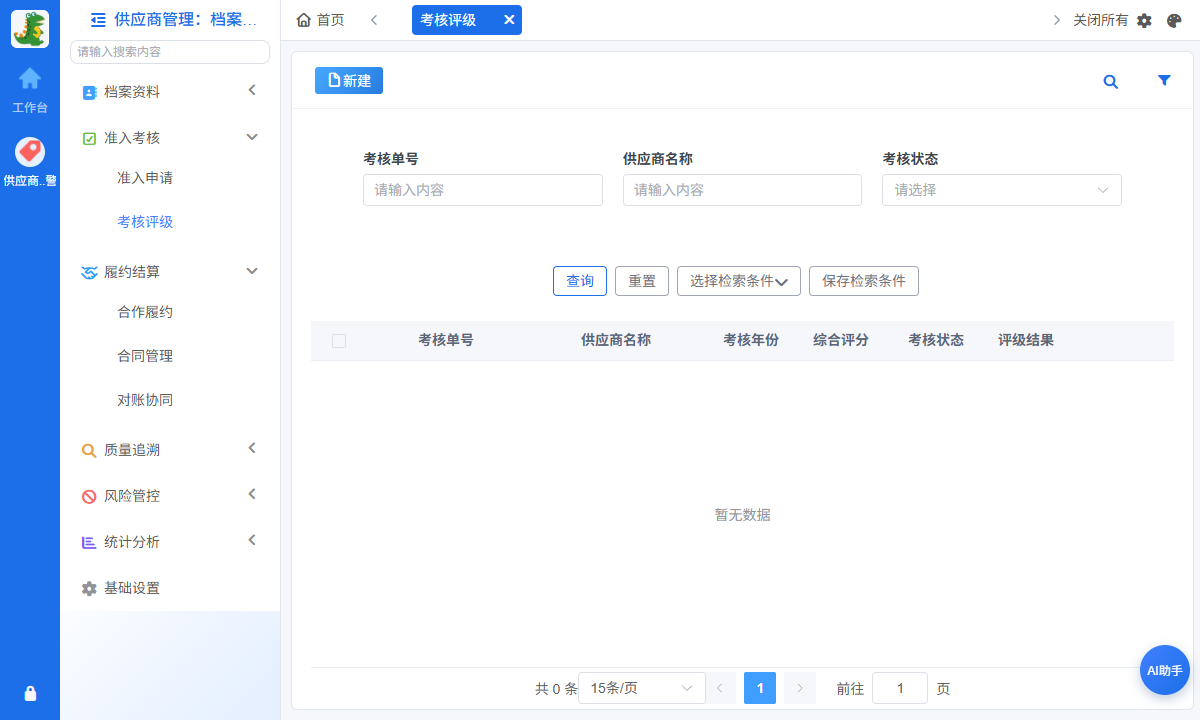This screenshot has height=720, width=1200.
Task: Open 考核评级 in the sidebar
Action: pos(145,222)
